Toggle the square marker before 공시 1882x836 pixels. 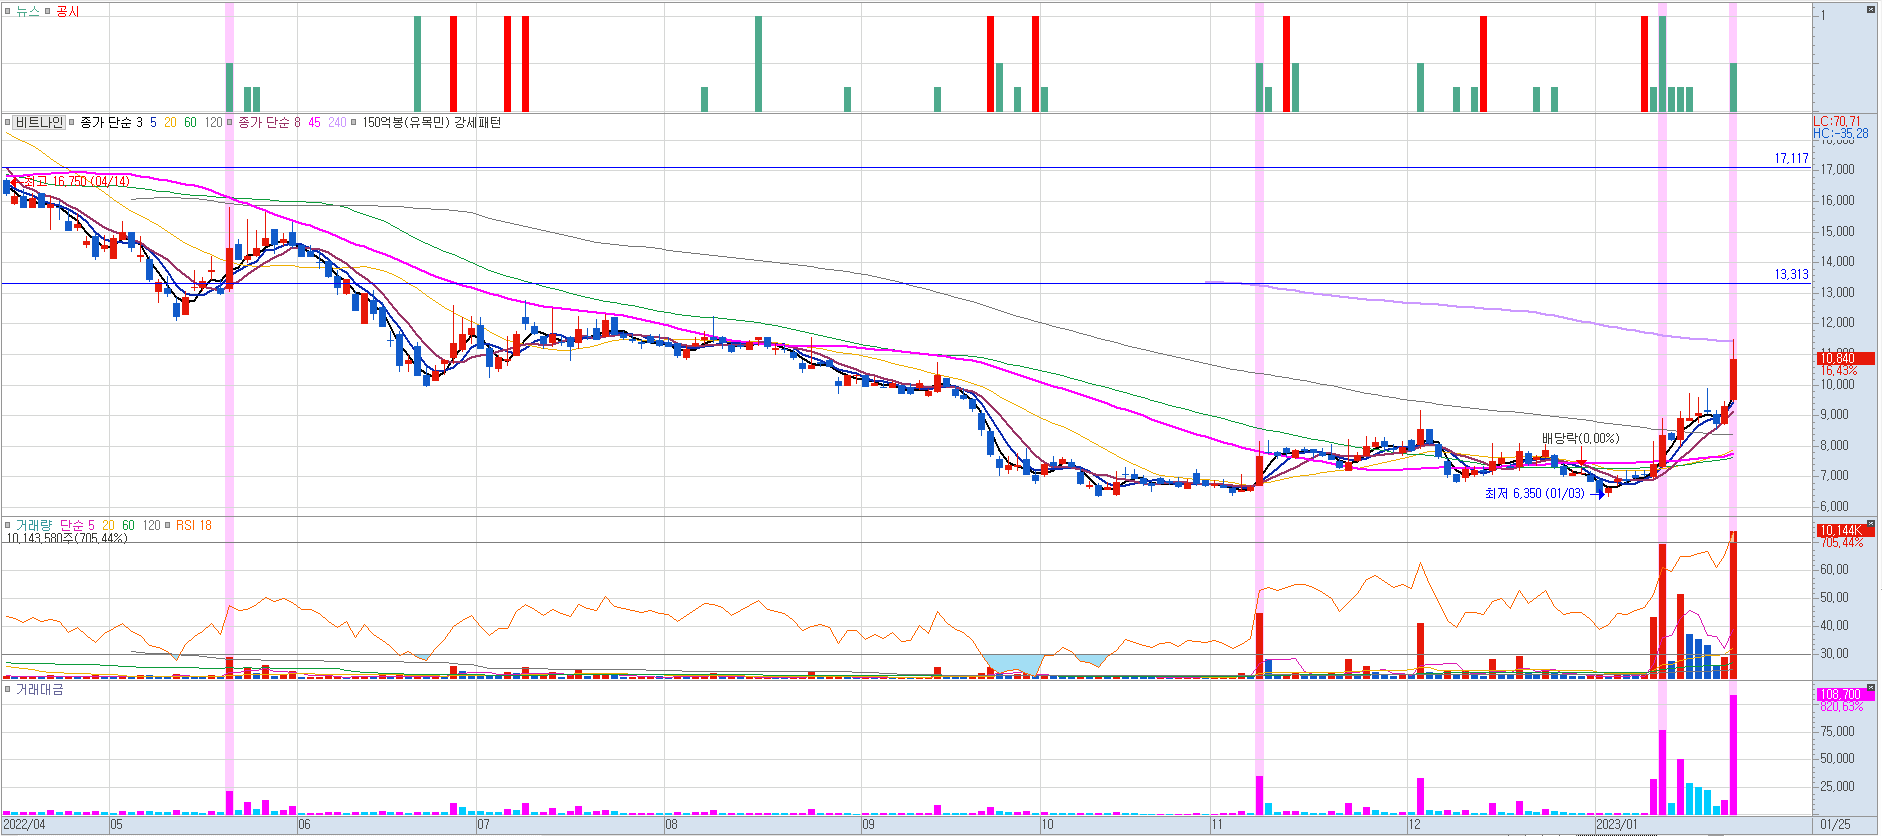click(48, 11)
